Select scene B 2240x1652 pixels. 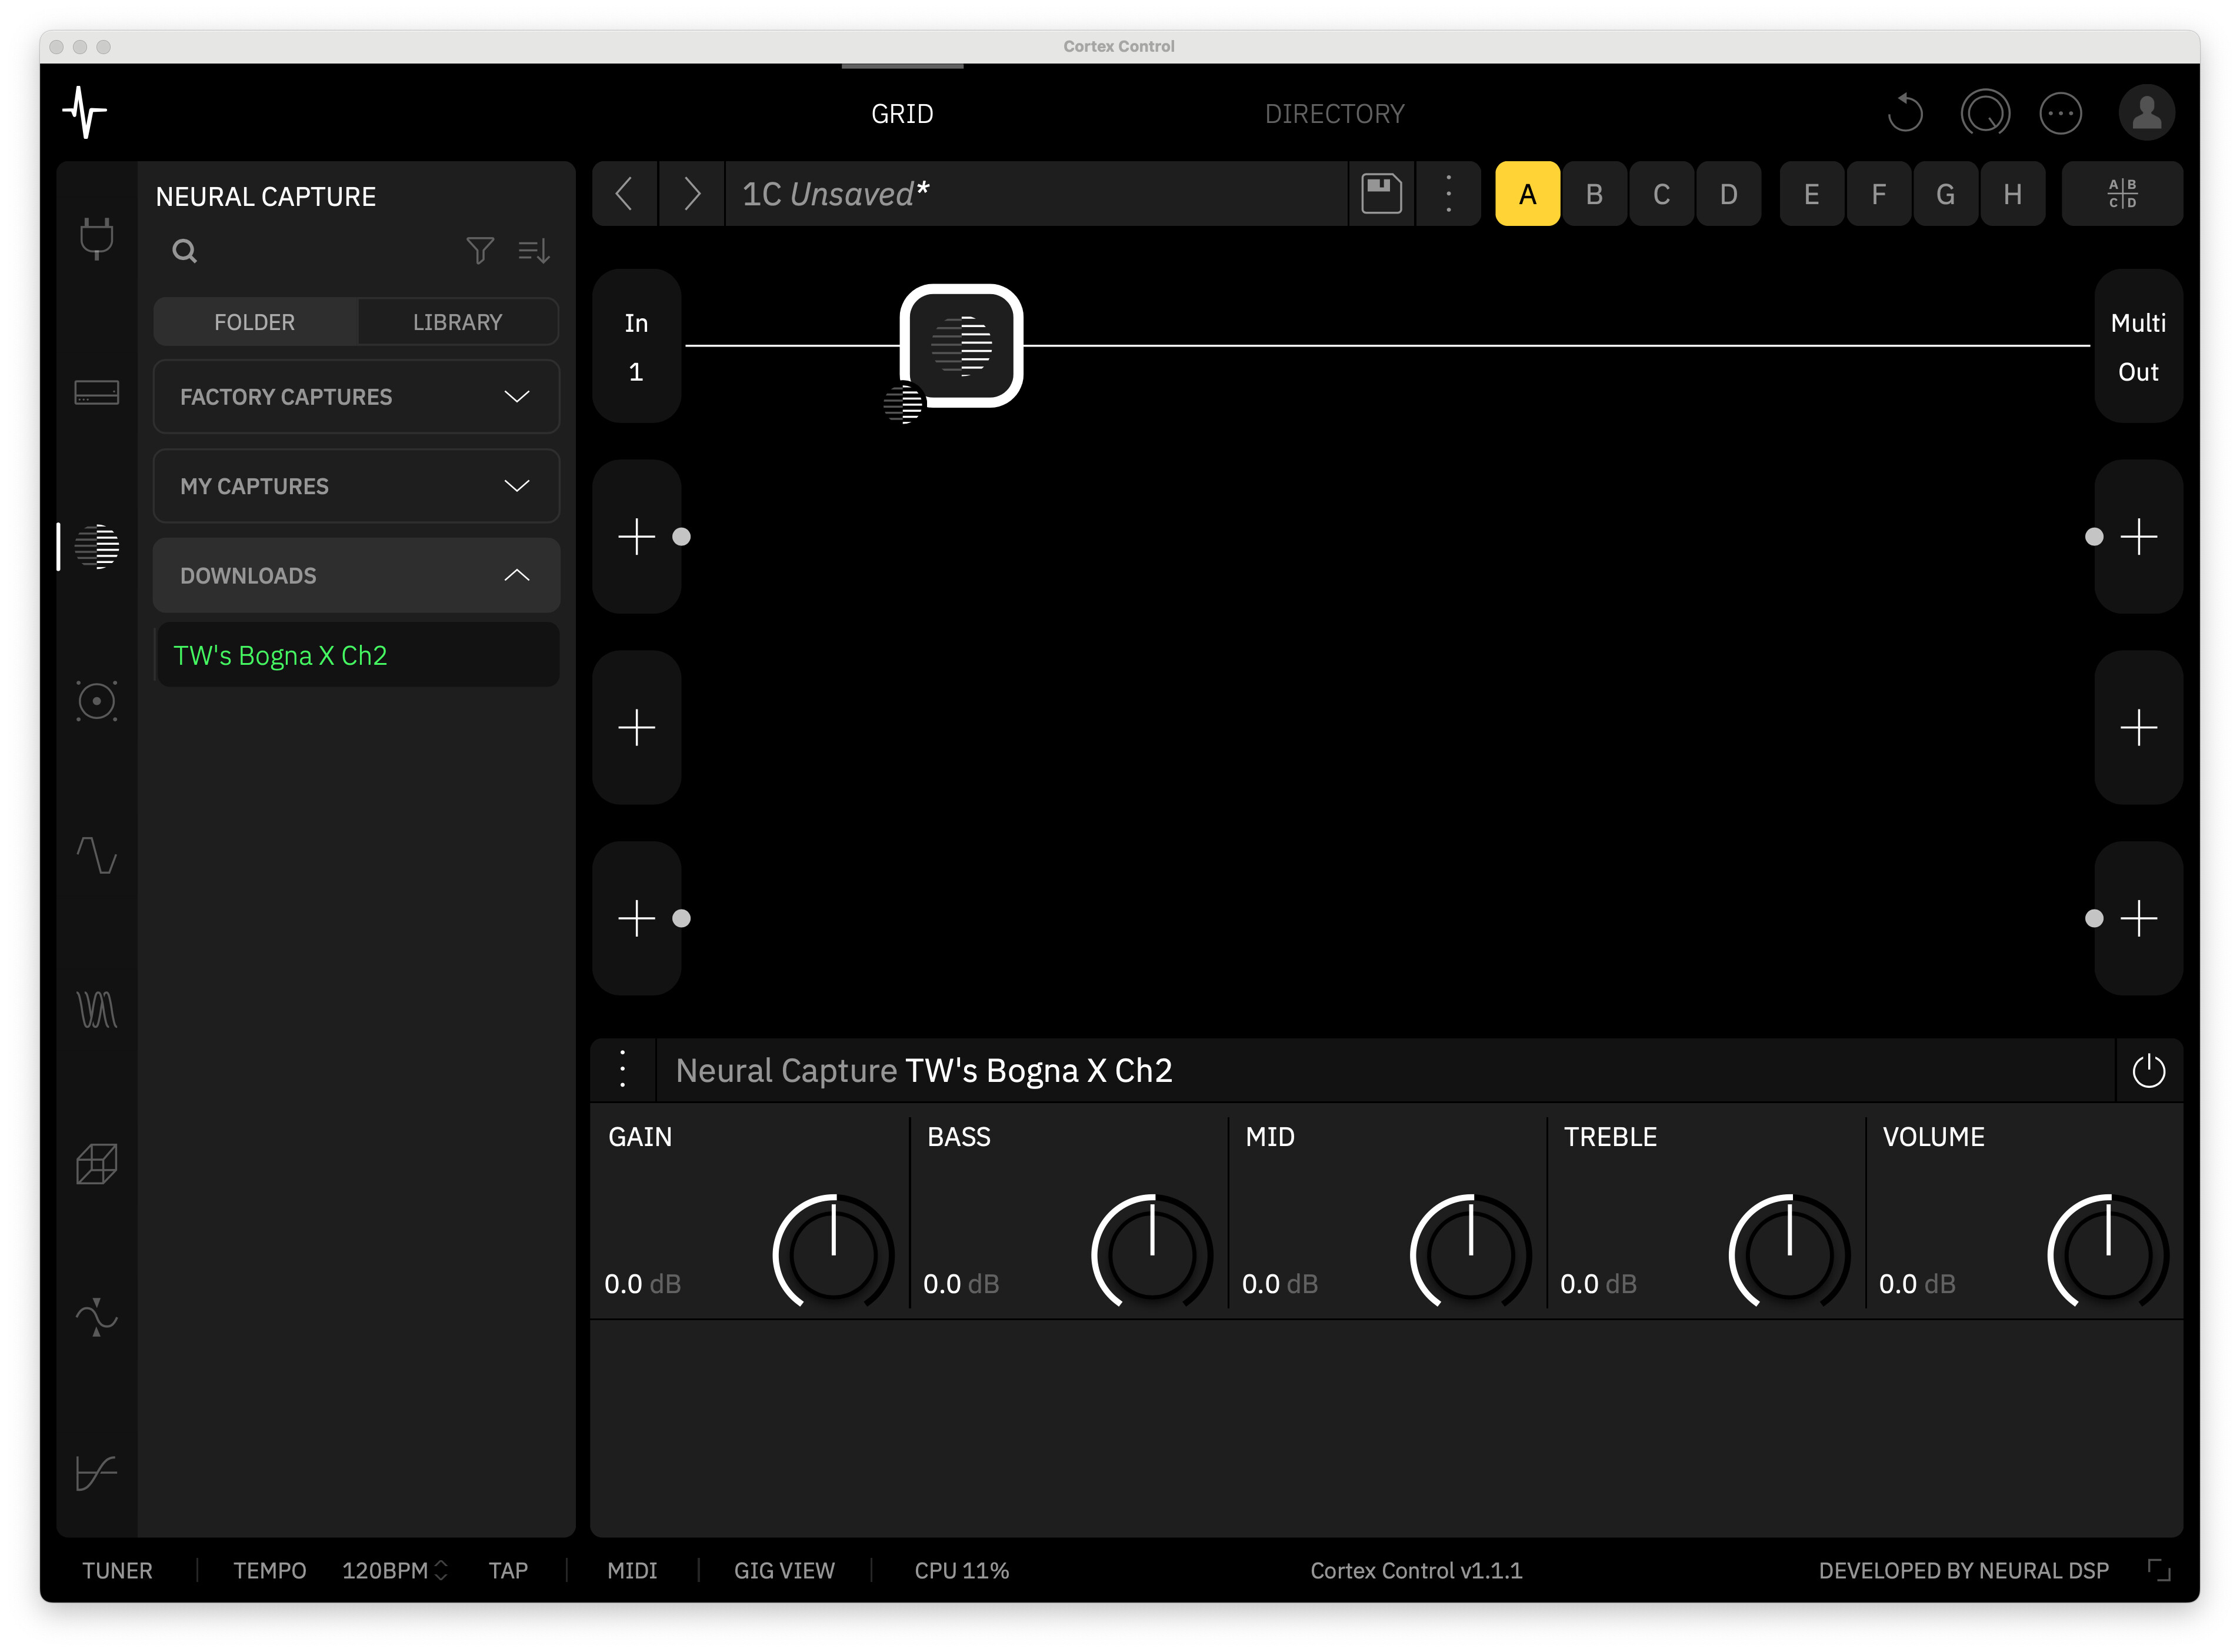tap(1594, 194)
